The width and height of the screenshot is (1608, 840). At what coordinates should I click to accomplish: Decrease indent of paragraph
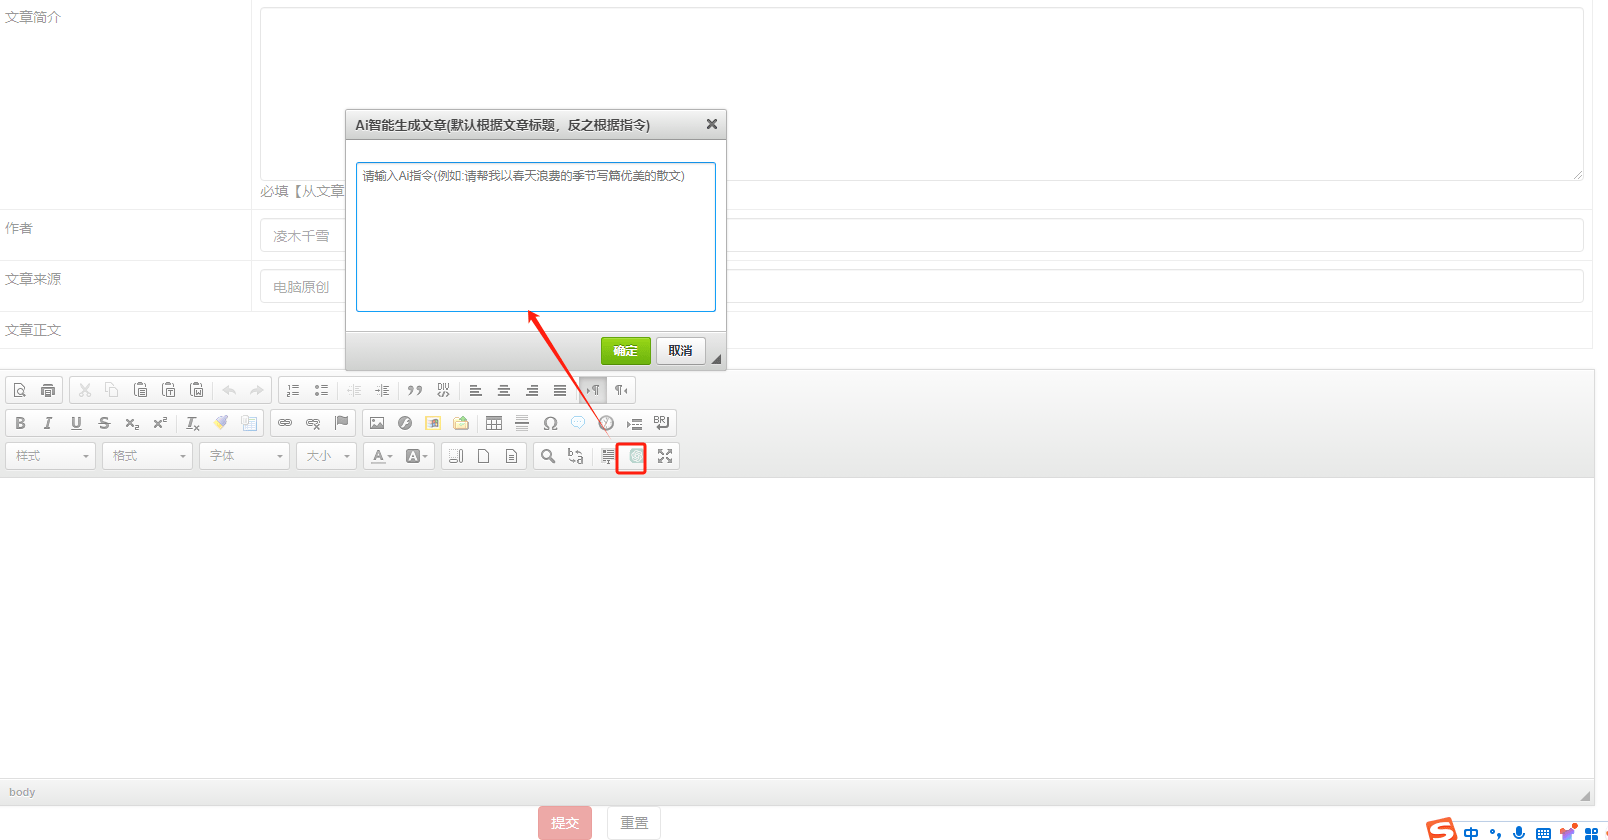click(354, 390)
